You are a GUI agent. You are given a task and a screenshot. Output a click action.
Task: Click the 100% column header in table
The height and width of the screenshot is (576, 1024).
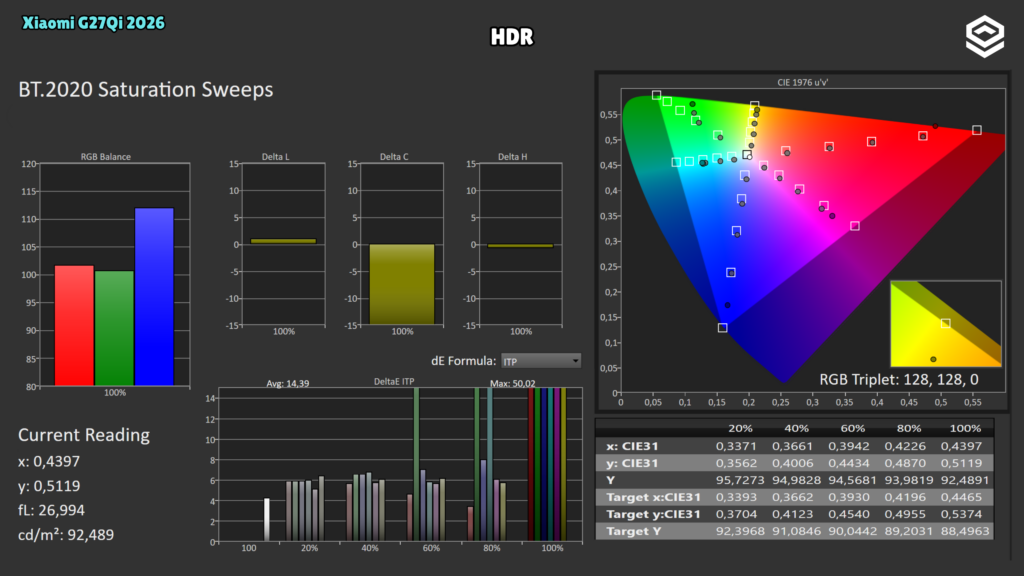pos(965,428)
